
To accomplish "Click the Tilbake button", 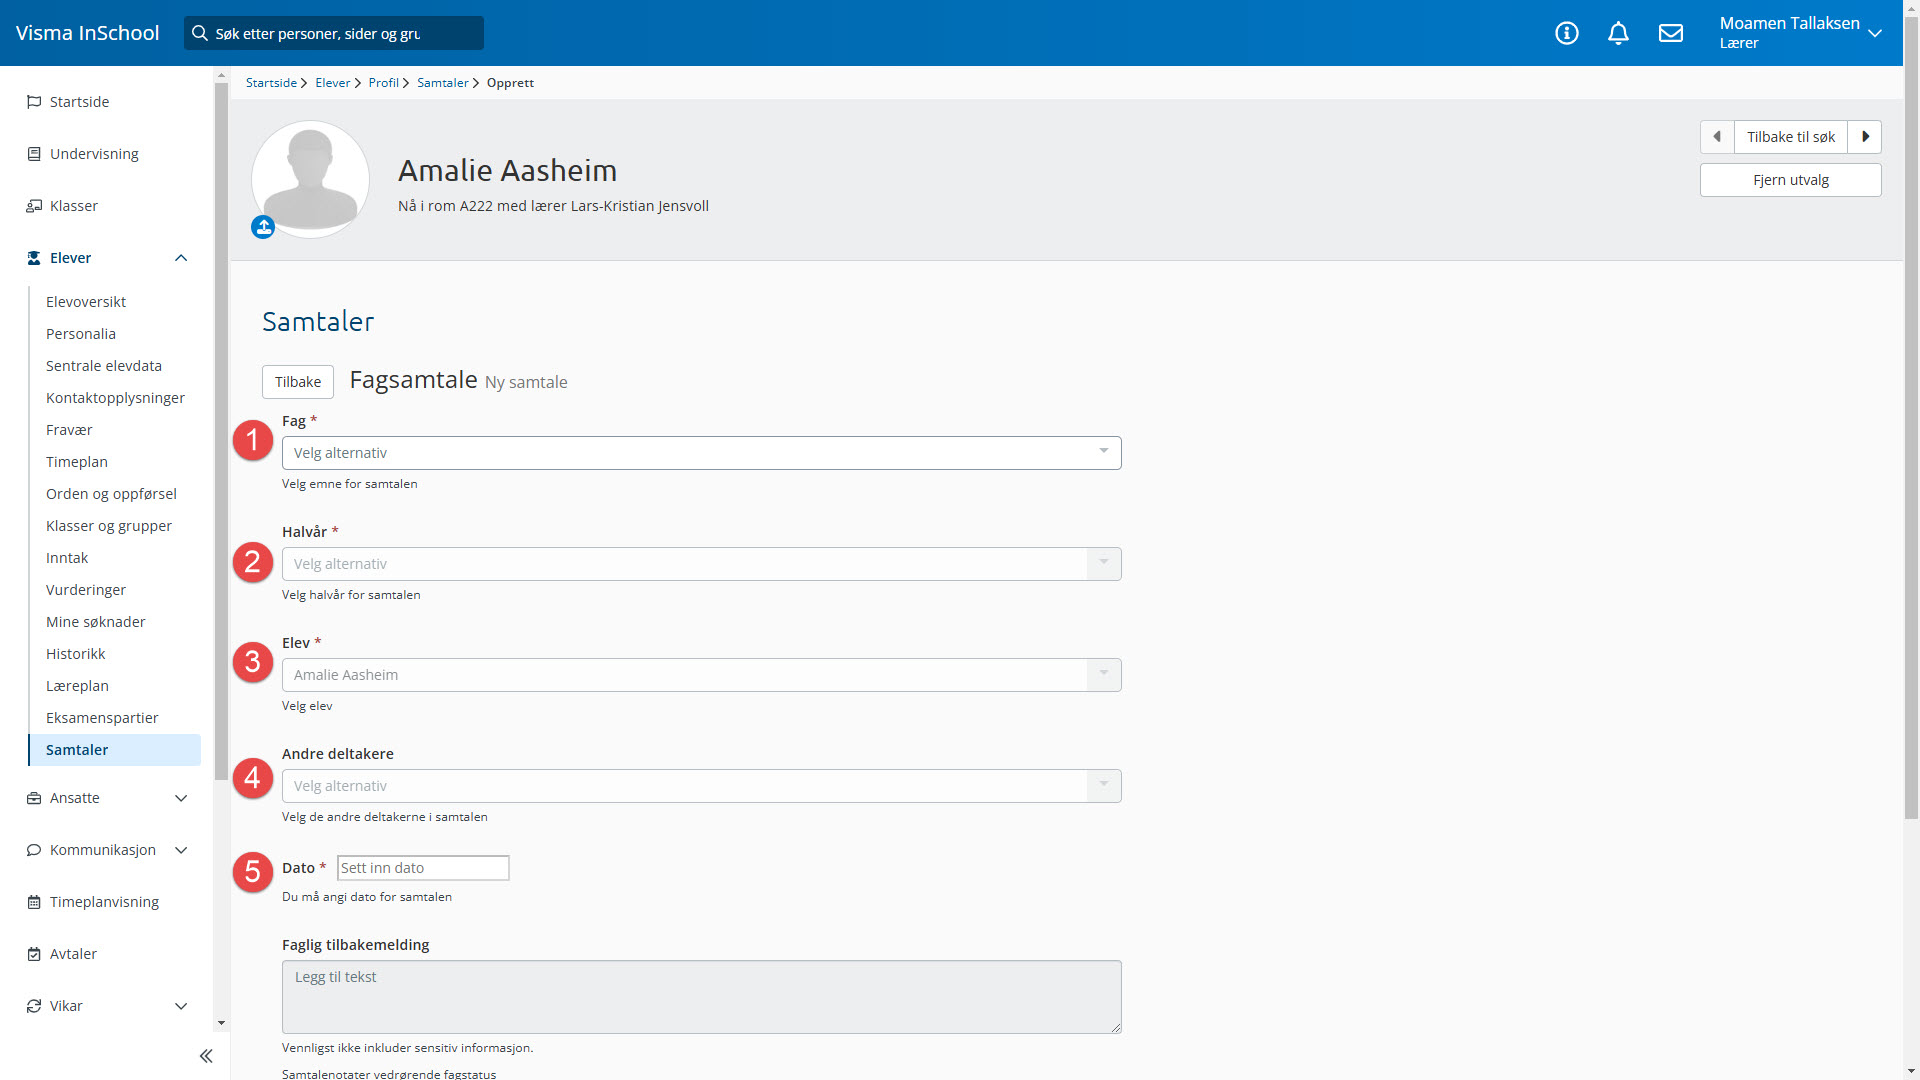I will tap(298, 382).
